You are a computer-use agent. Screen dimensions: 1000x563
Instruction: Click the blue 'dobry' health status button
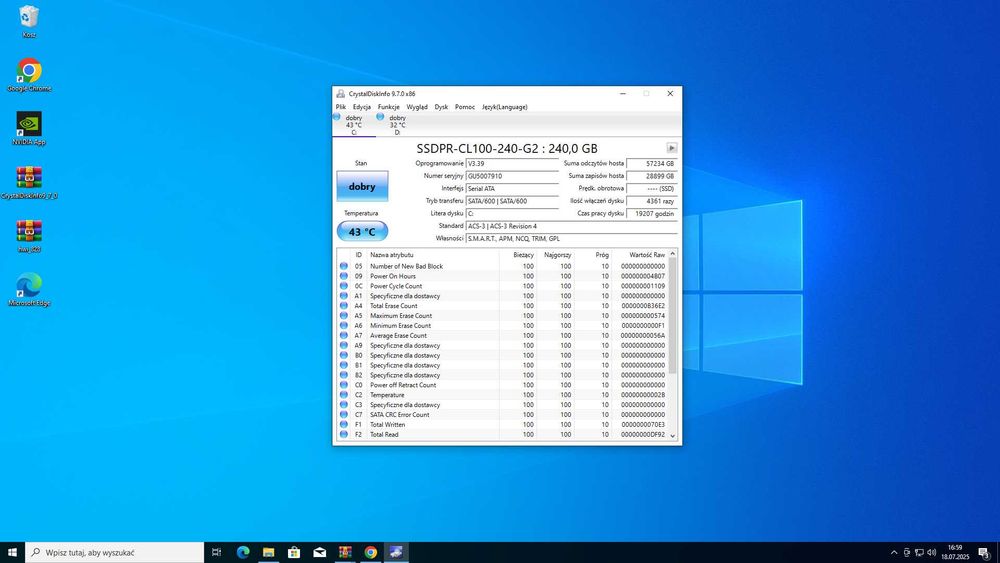tap(362, 186)
